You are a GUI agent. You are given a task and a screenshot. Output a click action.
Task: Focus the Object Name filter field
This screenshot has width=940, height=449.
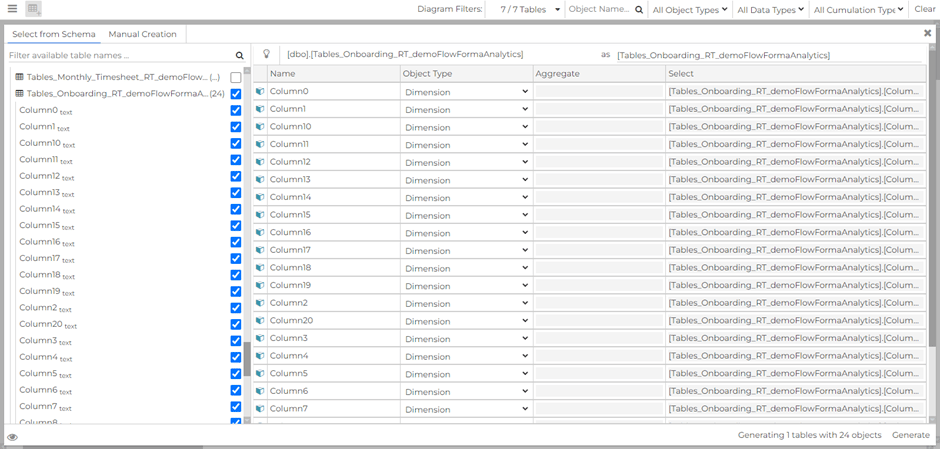tap(600, 10)
